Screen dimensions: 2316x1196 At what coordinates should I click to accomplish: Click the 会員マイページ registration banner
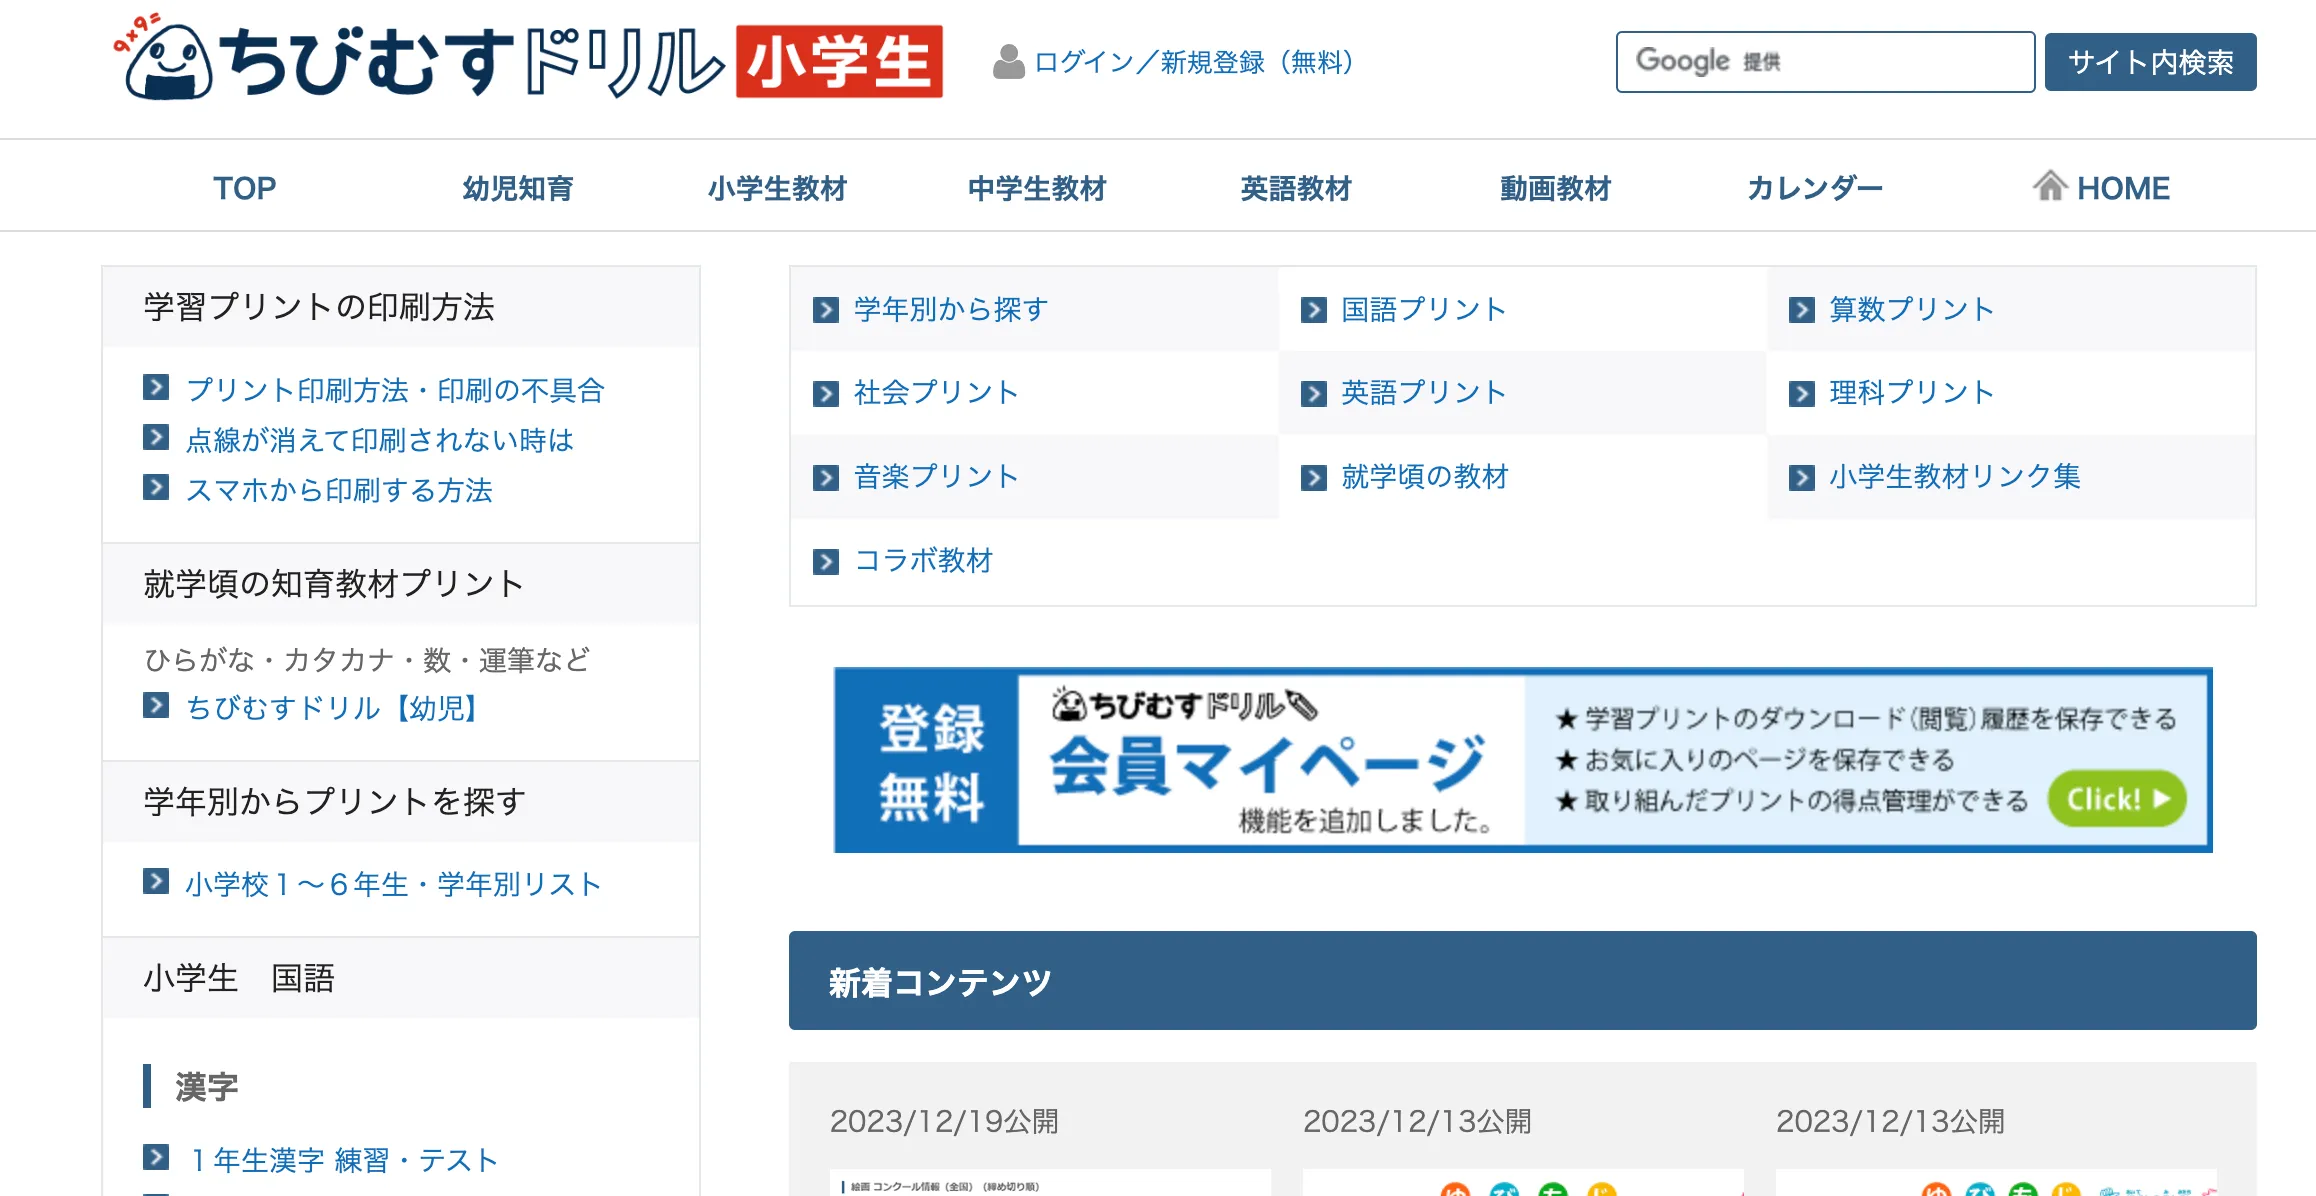click(x=1523, y=760)
